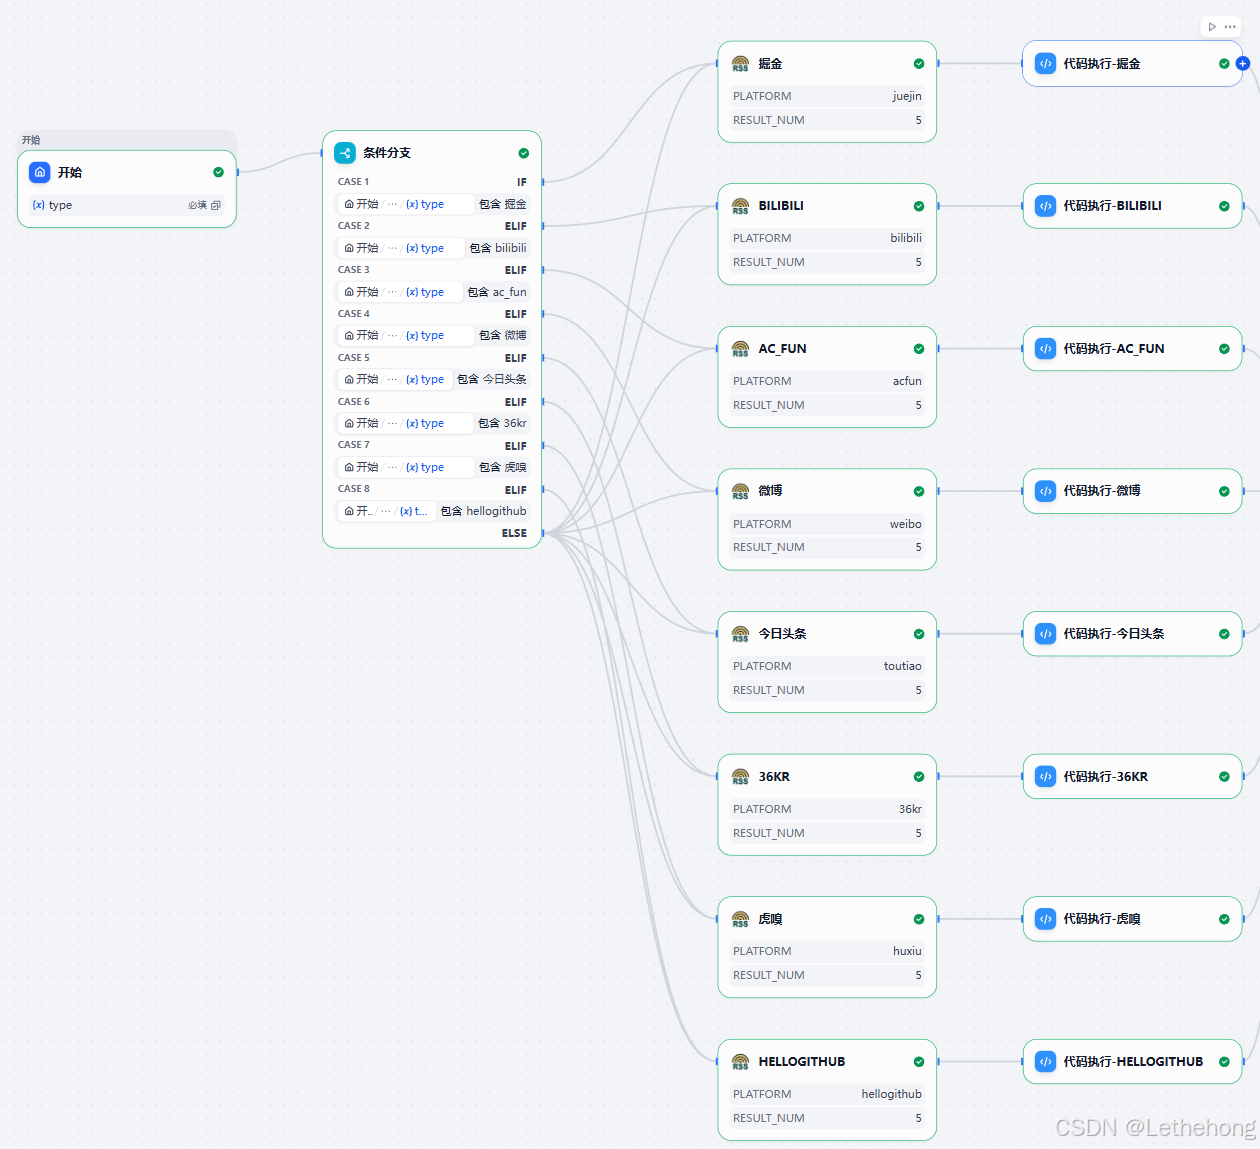Viewport: 1260px width, 1149px height.
Task: Click the RSS icon of AC_FUN node
Action: 740,349
